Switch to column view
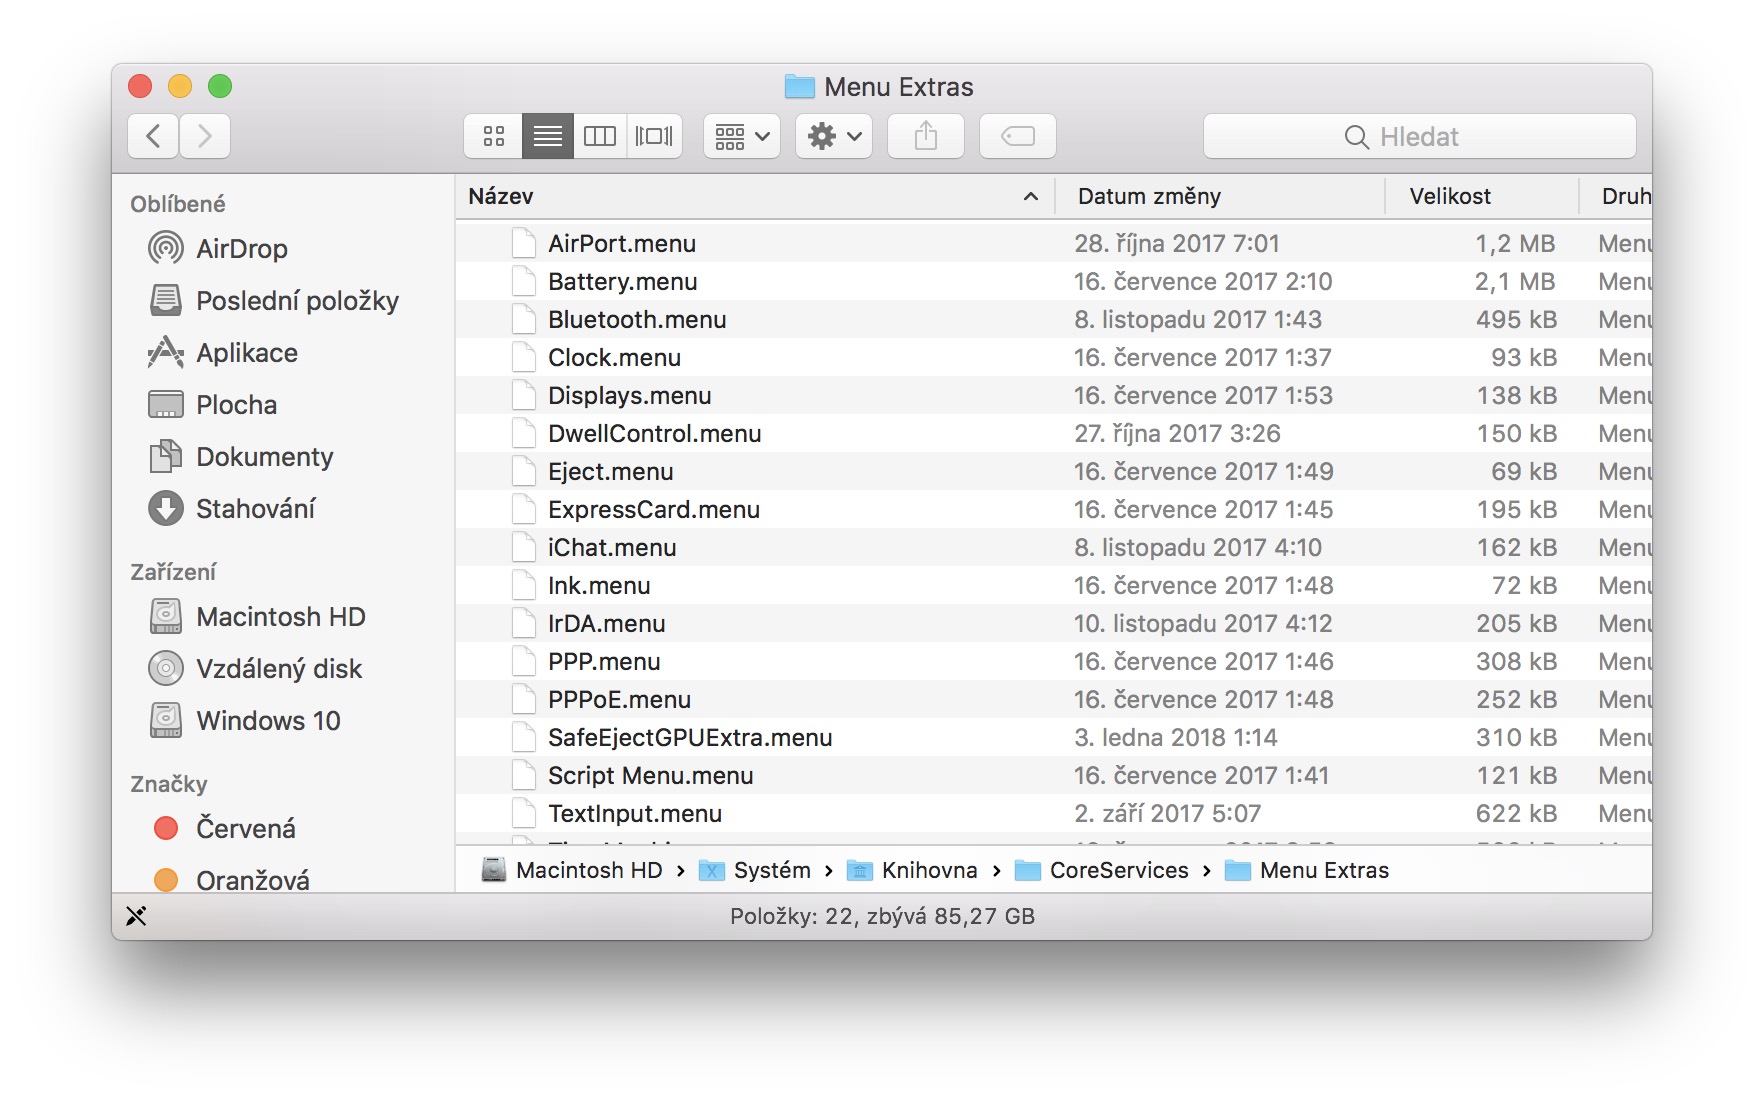 (x=600, y=136)
